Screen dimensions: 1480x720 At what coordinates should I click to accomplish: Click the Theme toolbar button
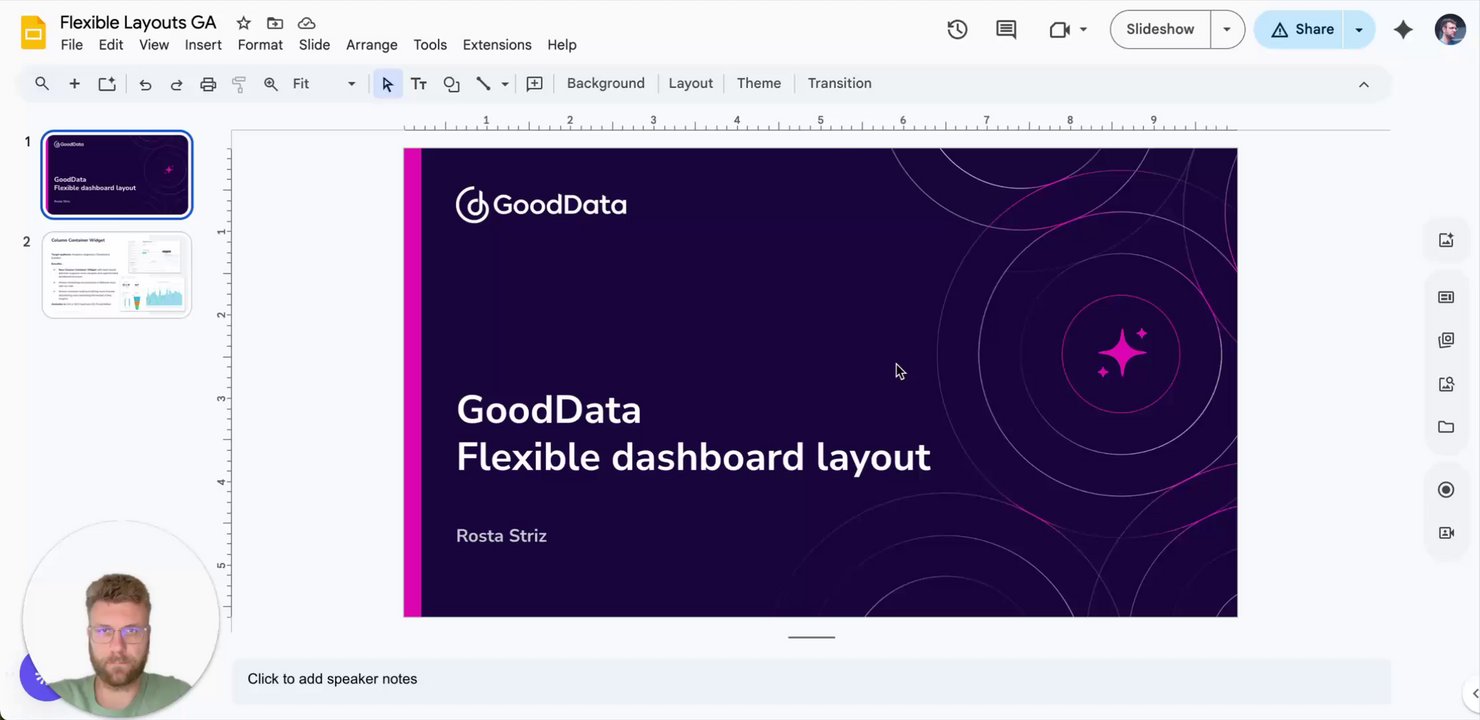tap(759, 84)
